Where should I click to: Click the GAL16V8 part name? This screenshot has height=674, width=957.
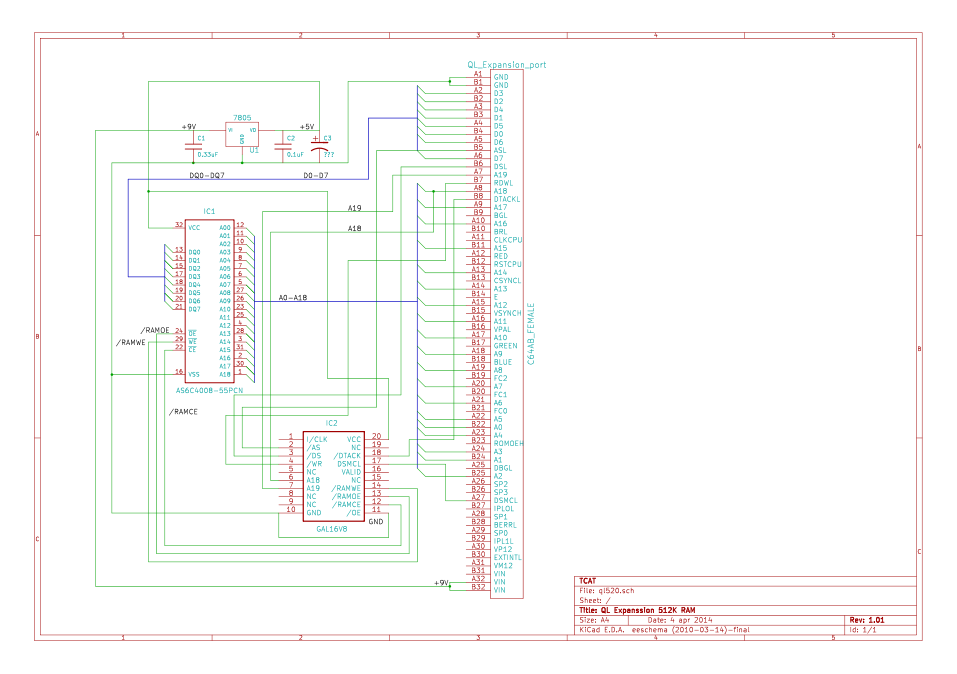[x=331, y=529]
